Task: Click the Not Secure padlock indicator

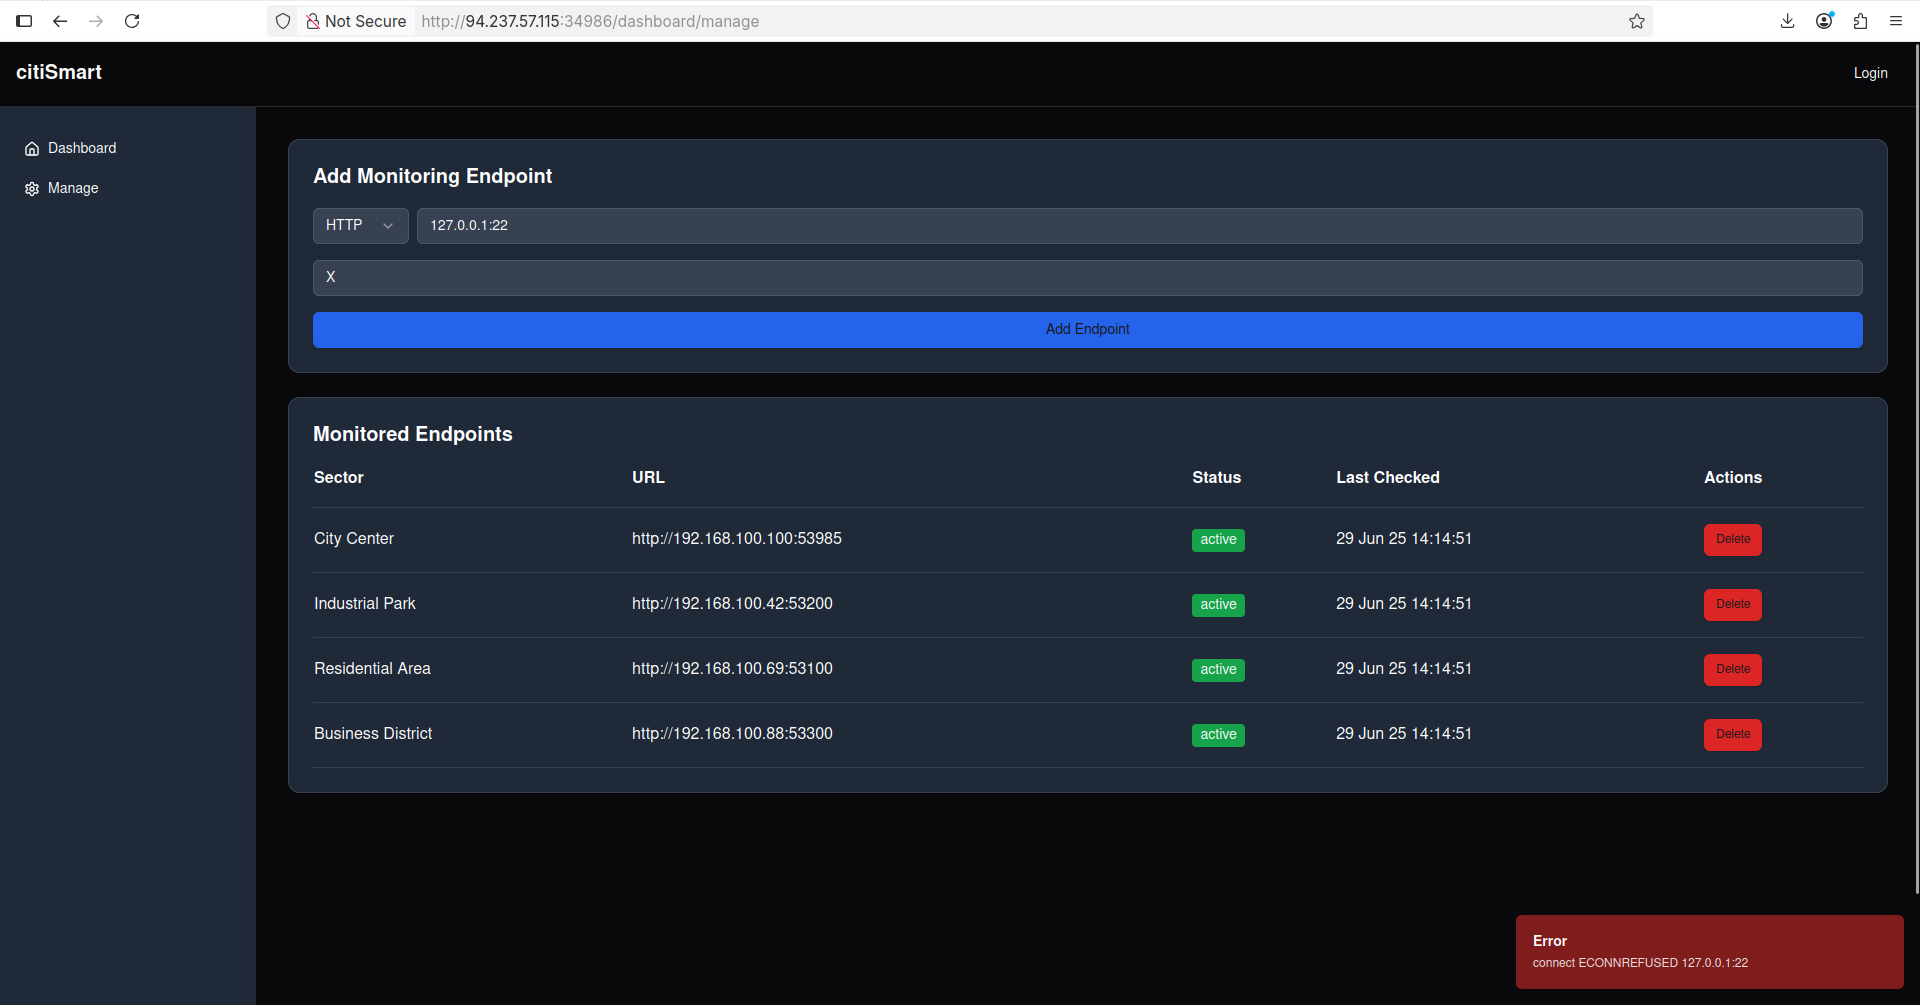Action: point(356,21)
